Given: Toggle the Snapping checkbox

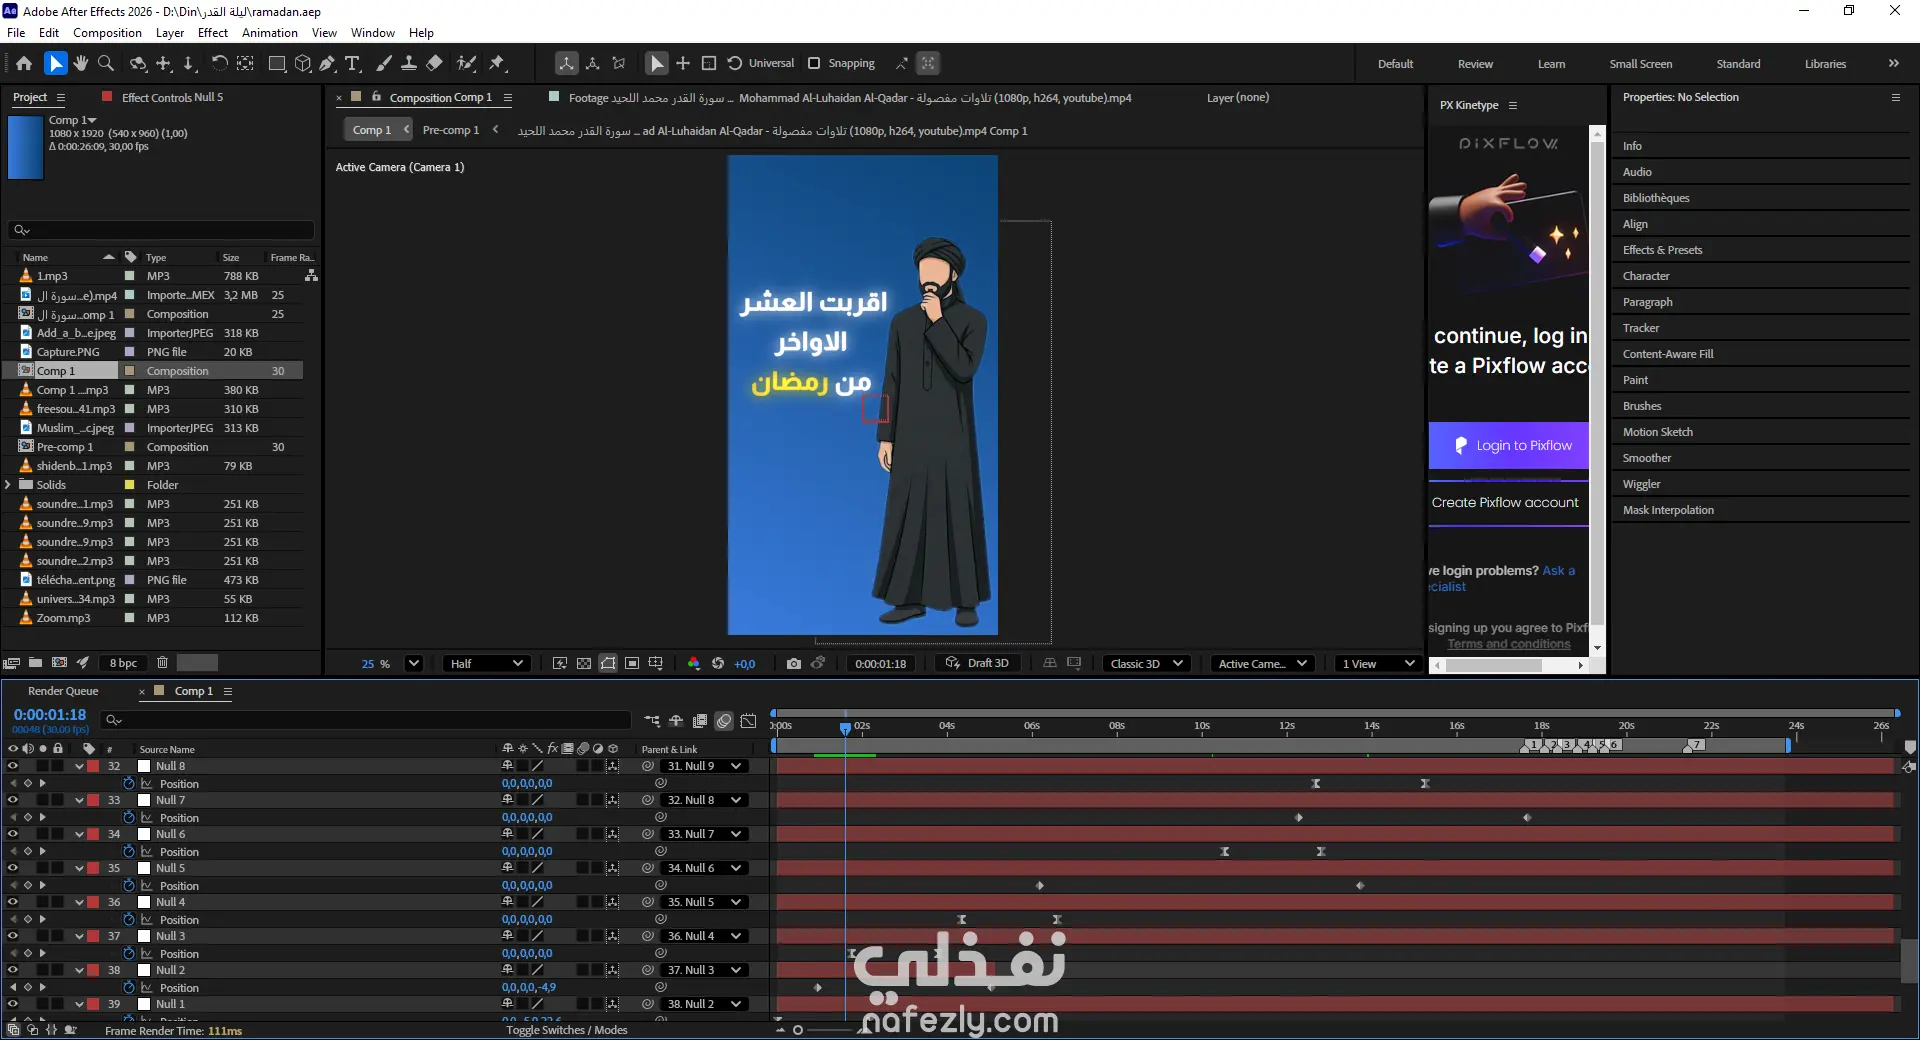Looking at the screenshot, I should click(814, 63).
